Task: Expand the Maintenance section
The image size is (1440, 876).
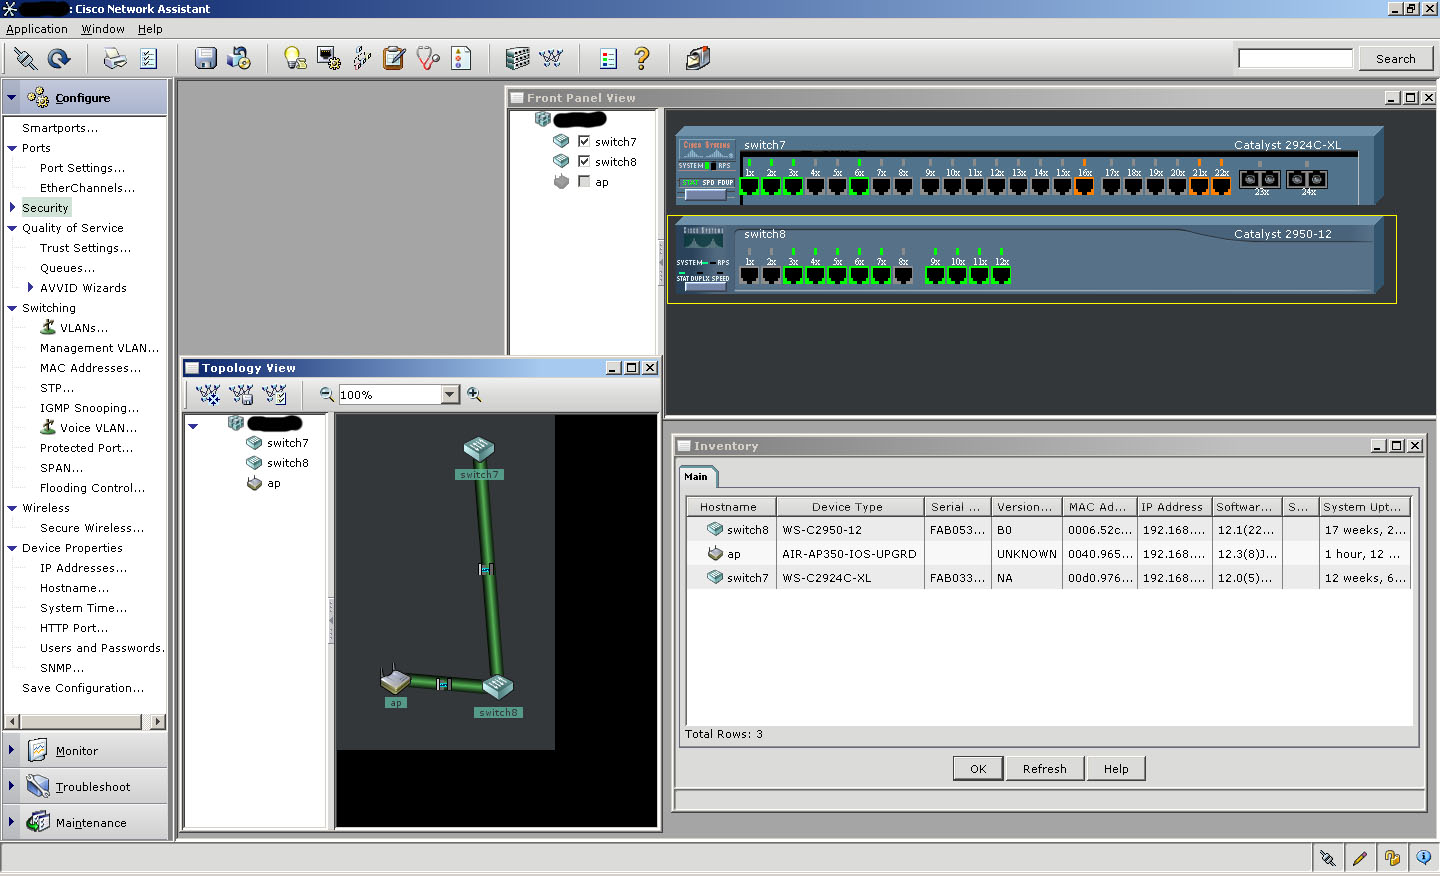Action: click(12, 822)
